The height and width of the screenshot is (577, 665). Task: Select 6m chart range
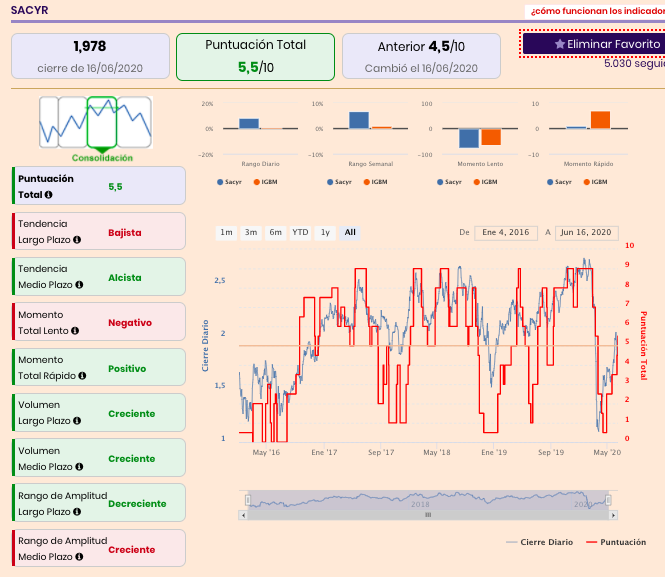point(275,233)
